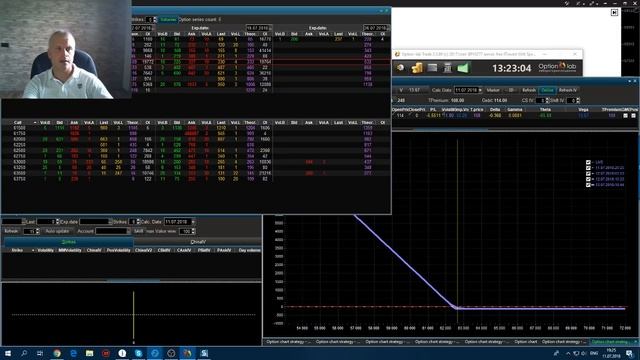Viewport: 640px width, 360px height.
Task: Select the ChinaIV tab in volatility panel
Action: pyautogui.click(x=198, y=242)
